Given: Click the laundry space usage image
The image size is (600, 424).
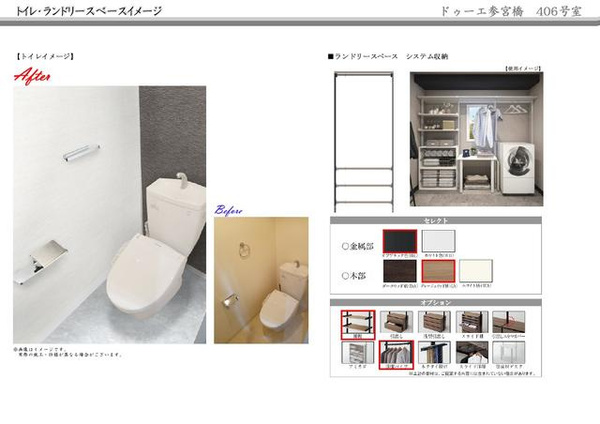Looking at the screenshot, I should point(474,140).
